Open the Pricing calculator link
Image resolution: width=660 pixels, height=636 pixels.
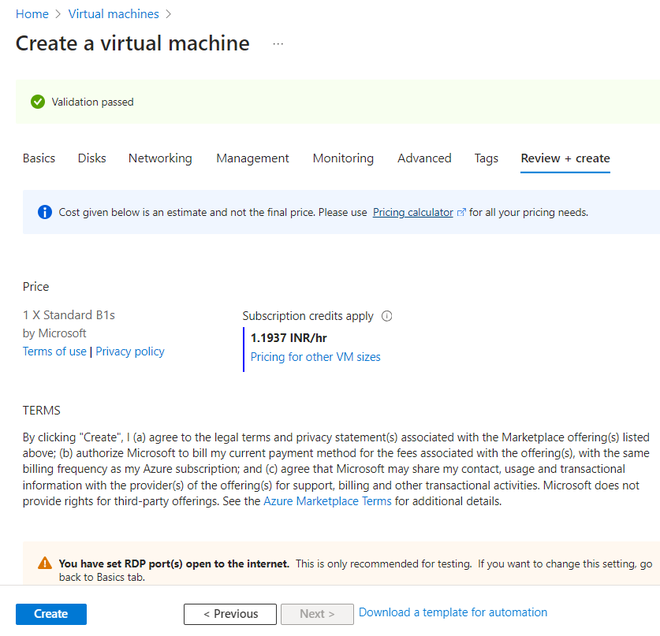413,212
